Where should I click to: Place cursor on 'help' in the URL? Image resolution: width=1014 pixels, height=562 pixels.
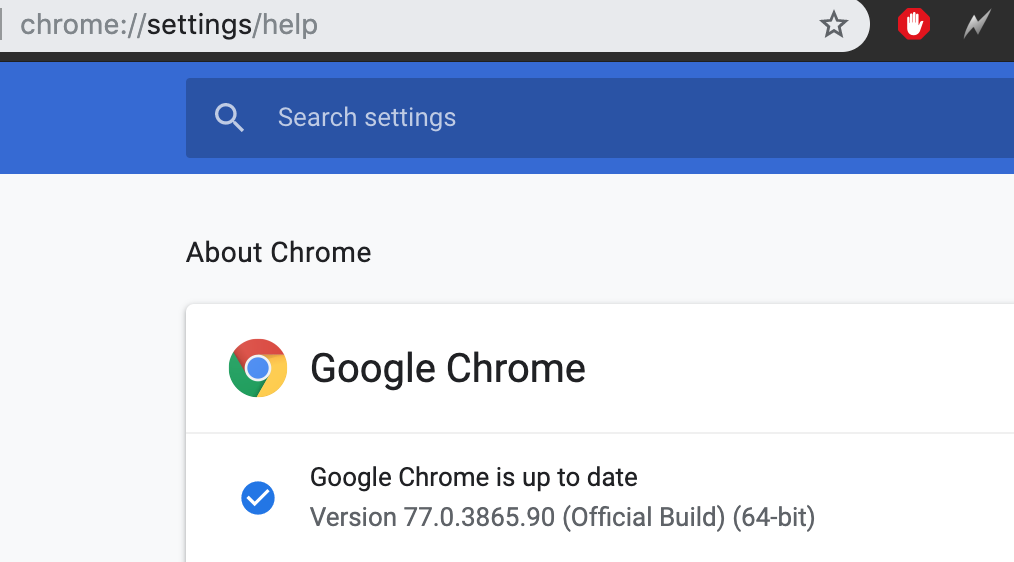(x=289, y=25)
